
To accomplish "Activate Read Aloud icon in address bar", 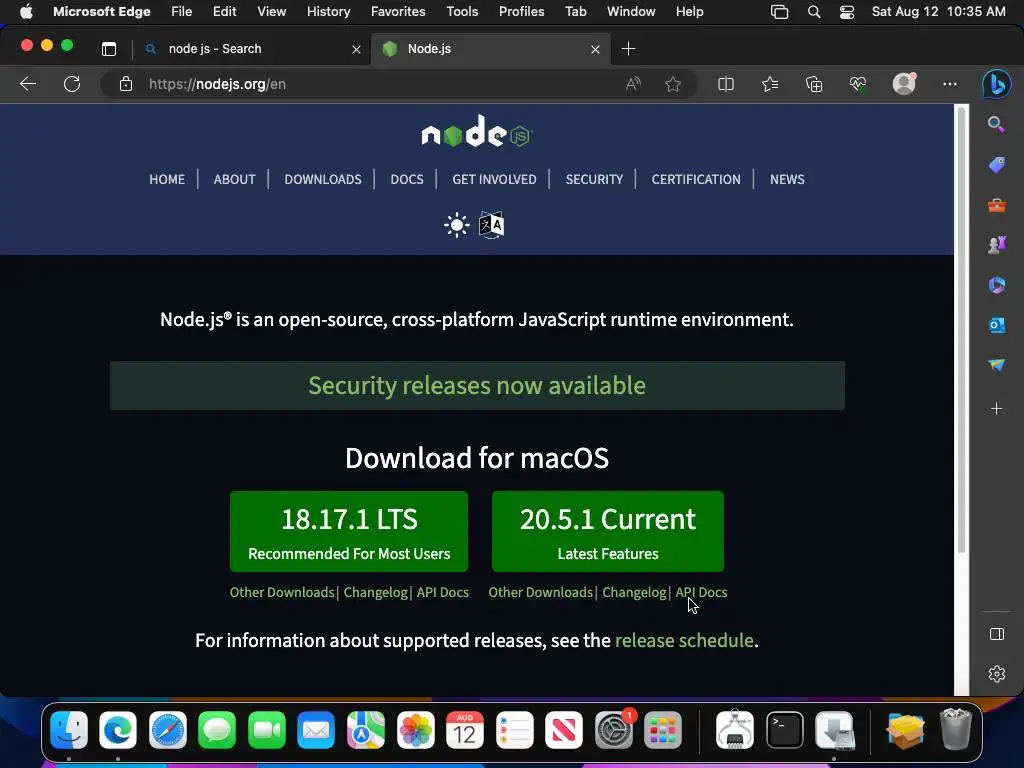I will 633,84.
